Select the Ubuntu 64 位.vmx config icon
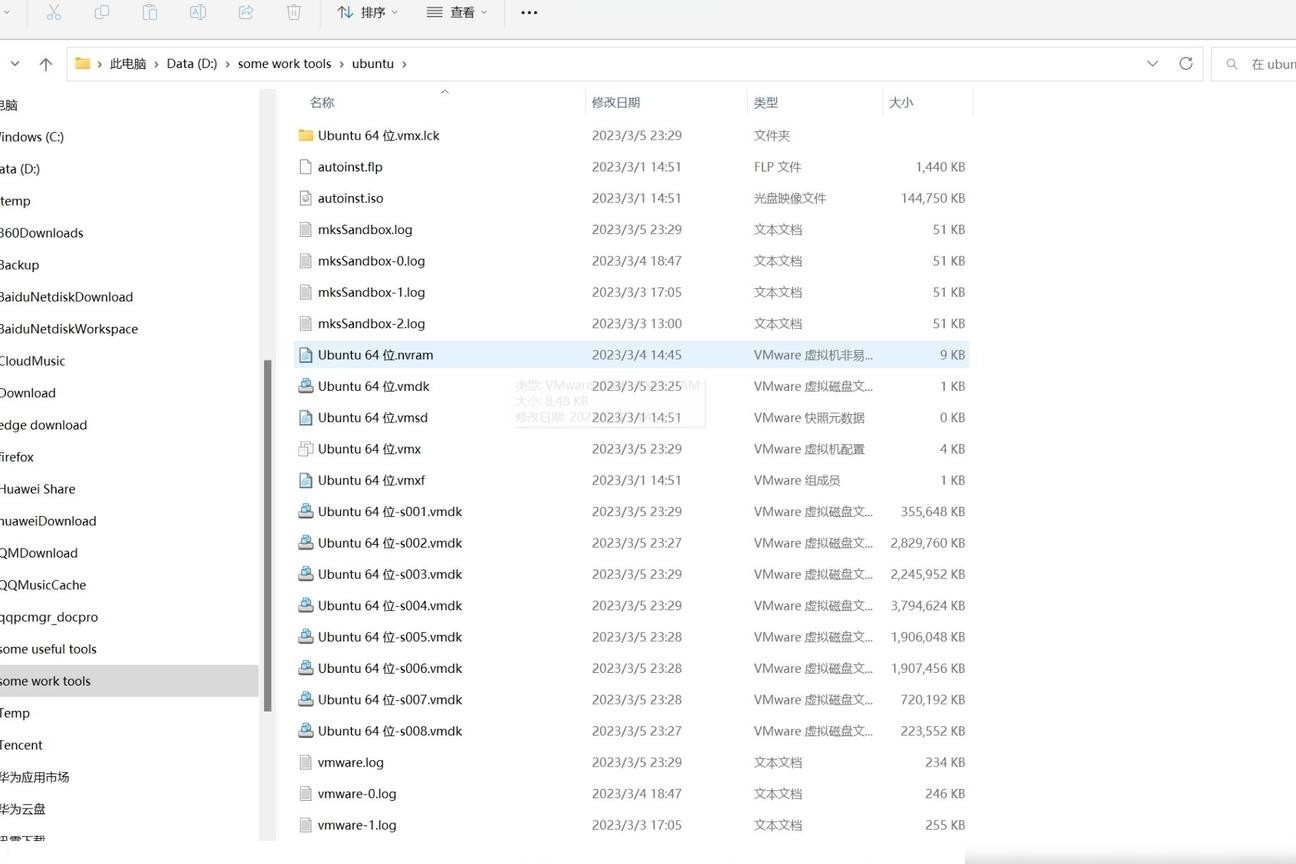The height and width of the screenshot is (864, 1296). pos(306,449)
